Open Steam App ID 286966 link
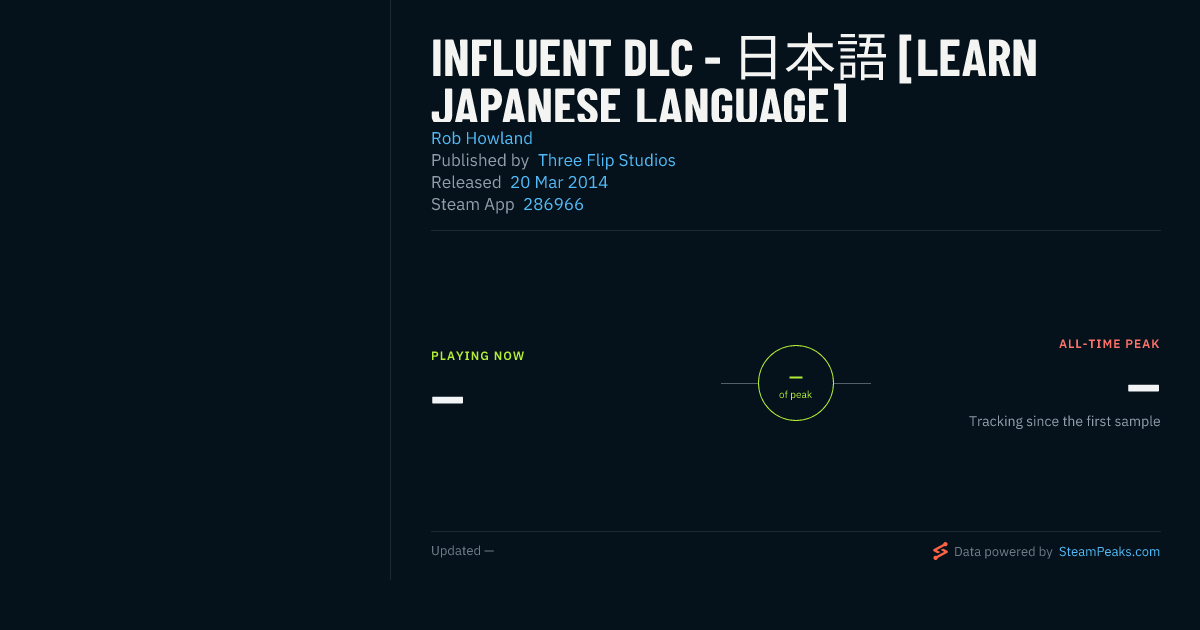The image size is (1200, 630). point(553,204)
